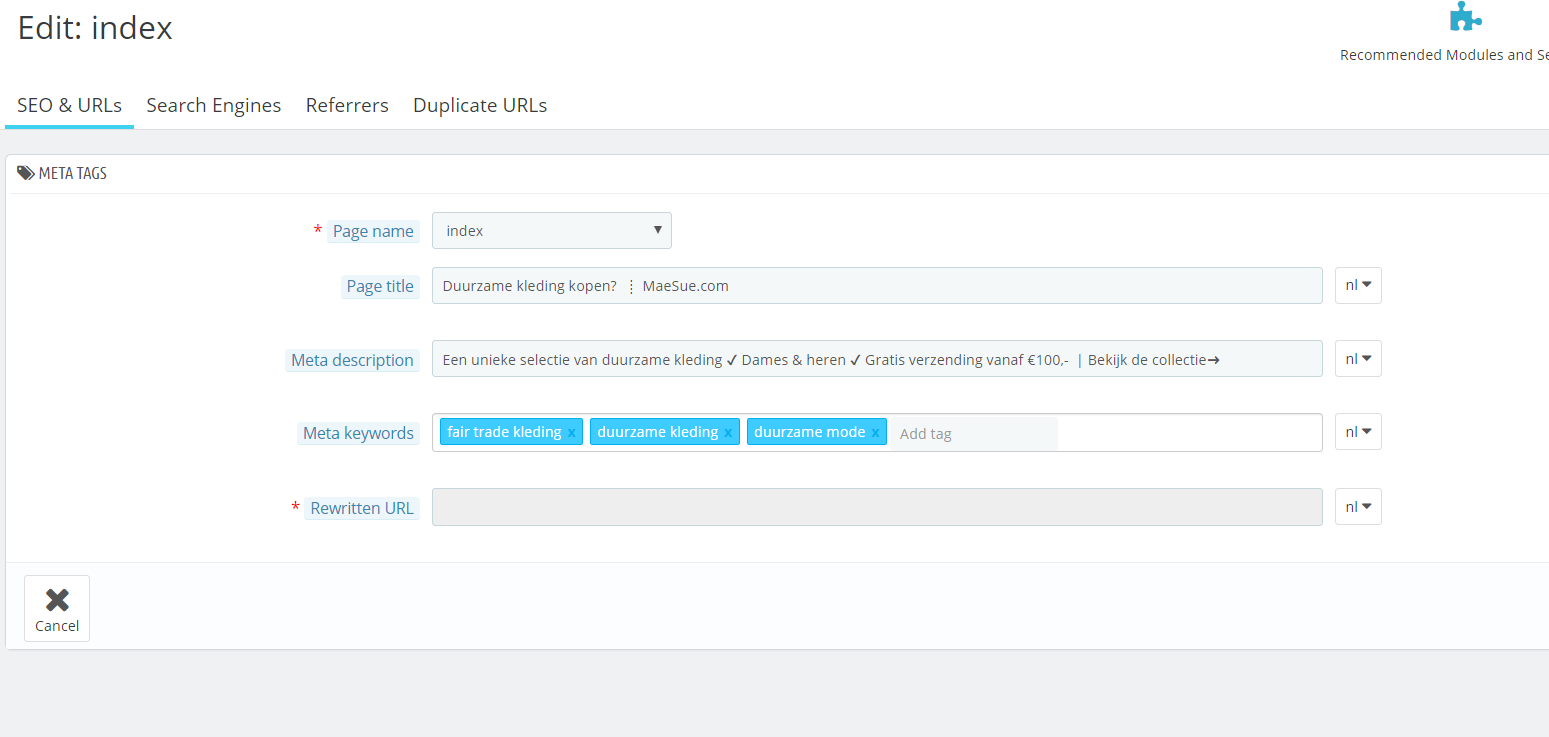
Task: Open Meta keywords language dropdown
Action: [1358, 432]
